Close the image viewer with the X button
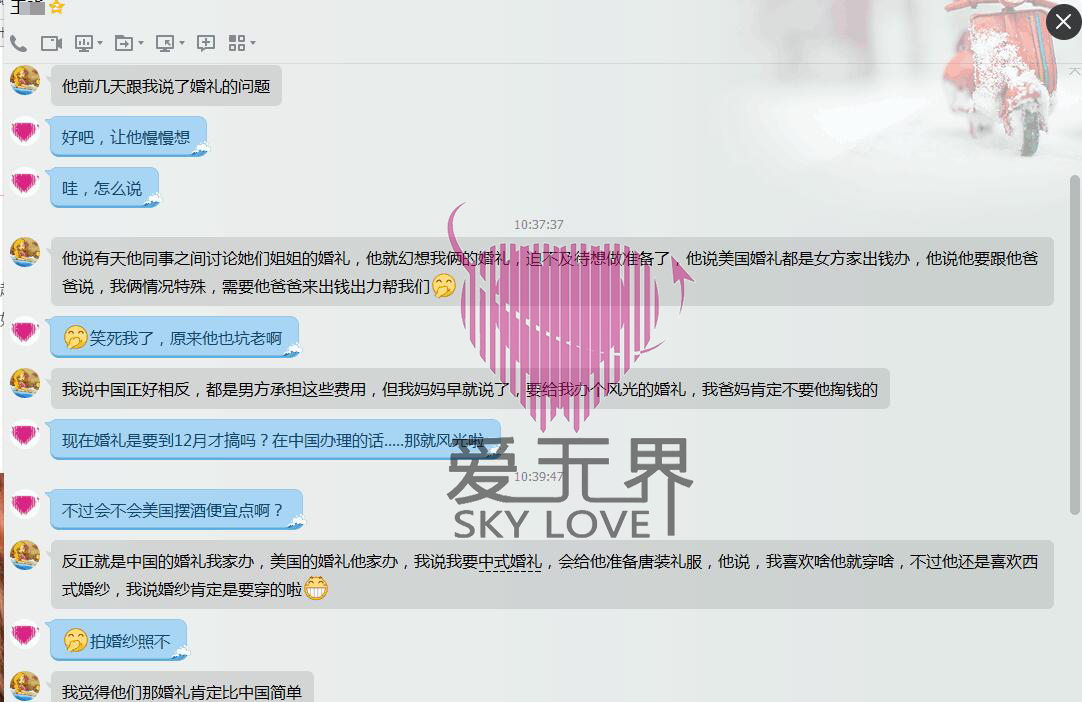 1063,22
